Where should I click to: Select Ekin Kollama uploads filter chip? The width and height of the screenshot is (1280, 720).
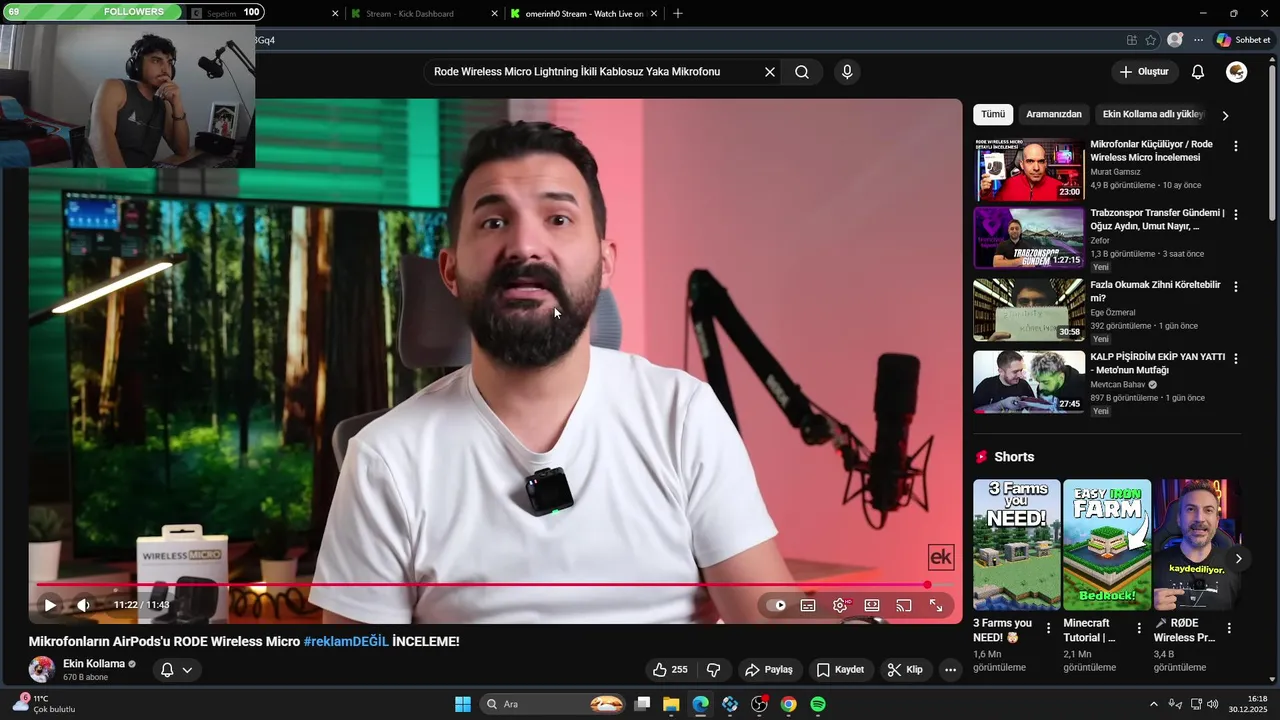click(1153, 114)
